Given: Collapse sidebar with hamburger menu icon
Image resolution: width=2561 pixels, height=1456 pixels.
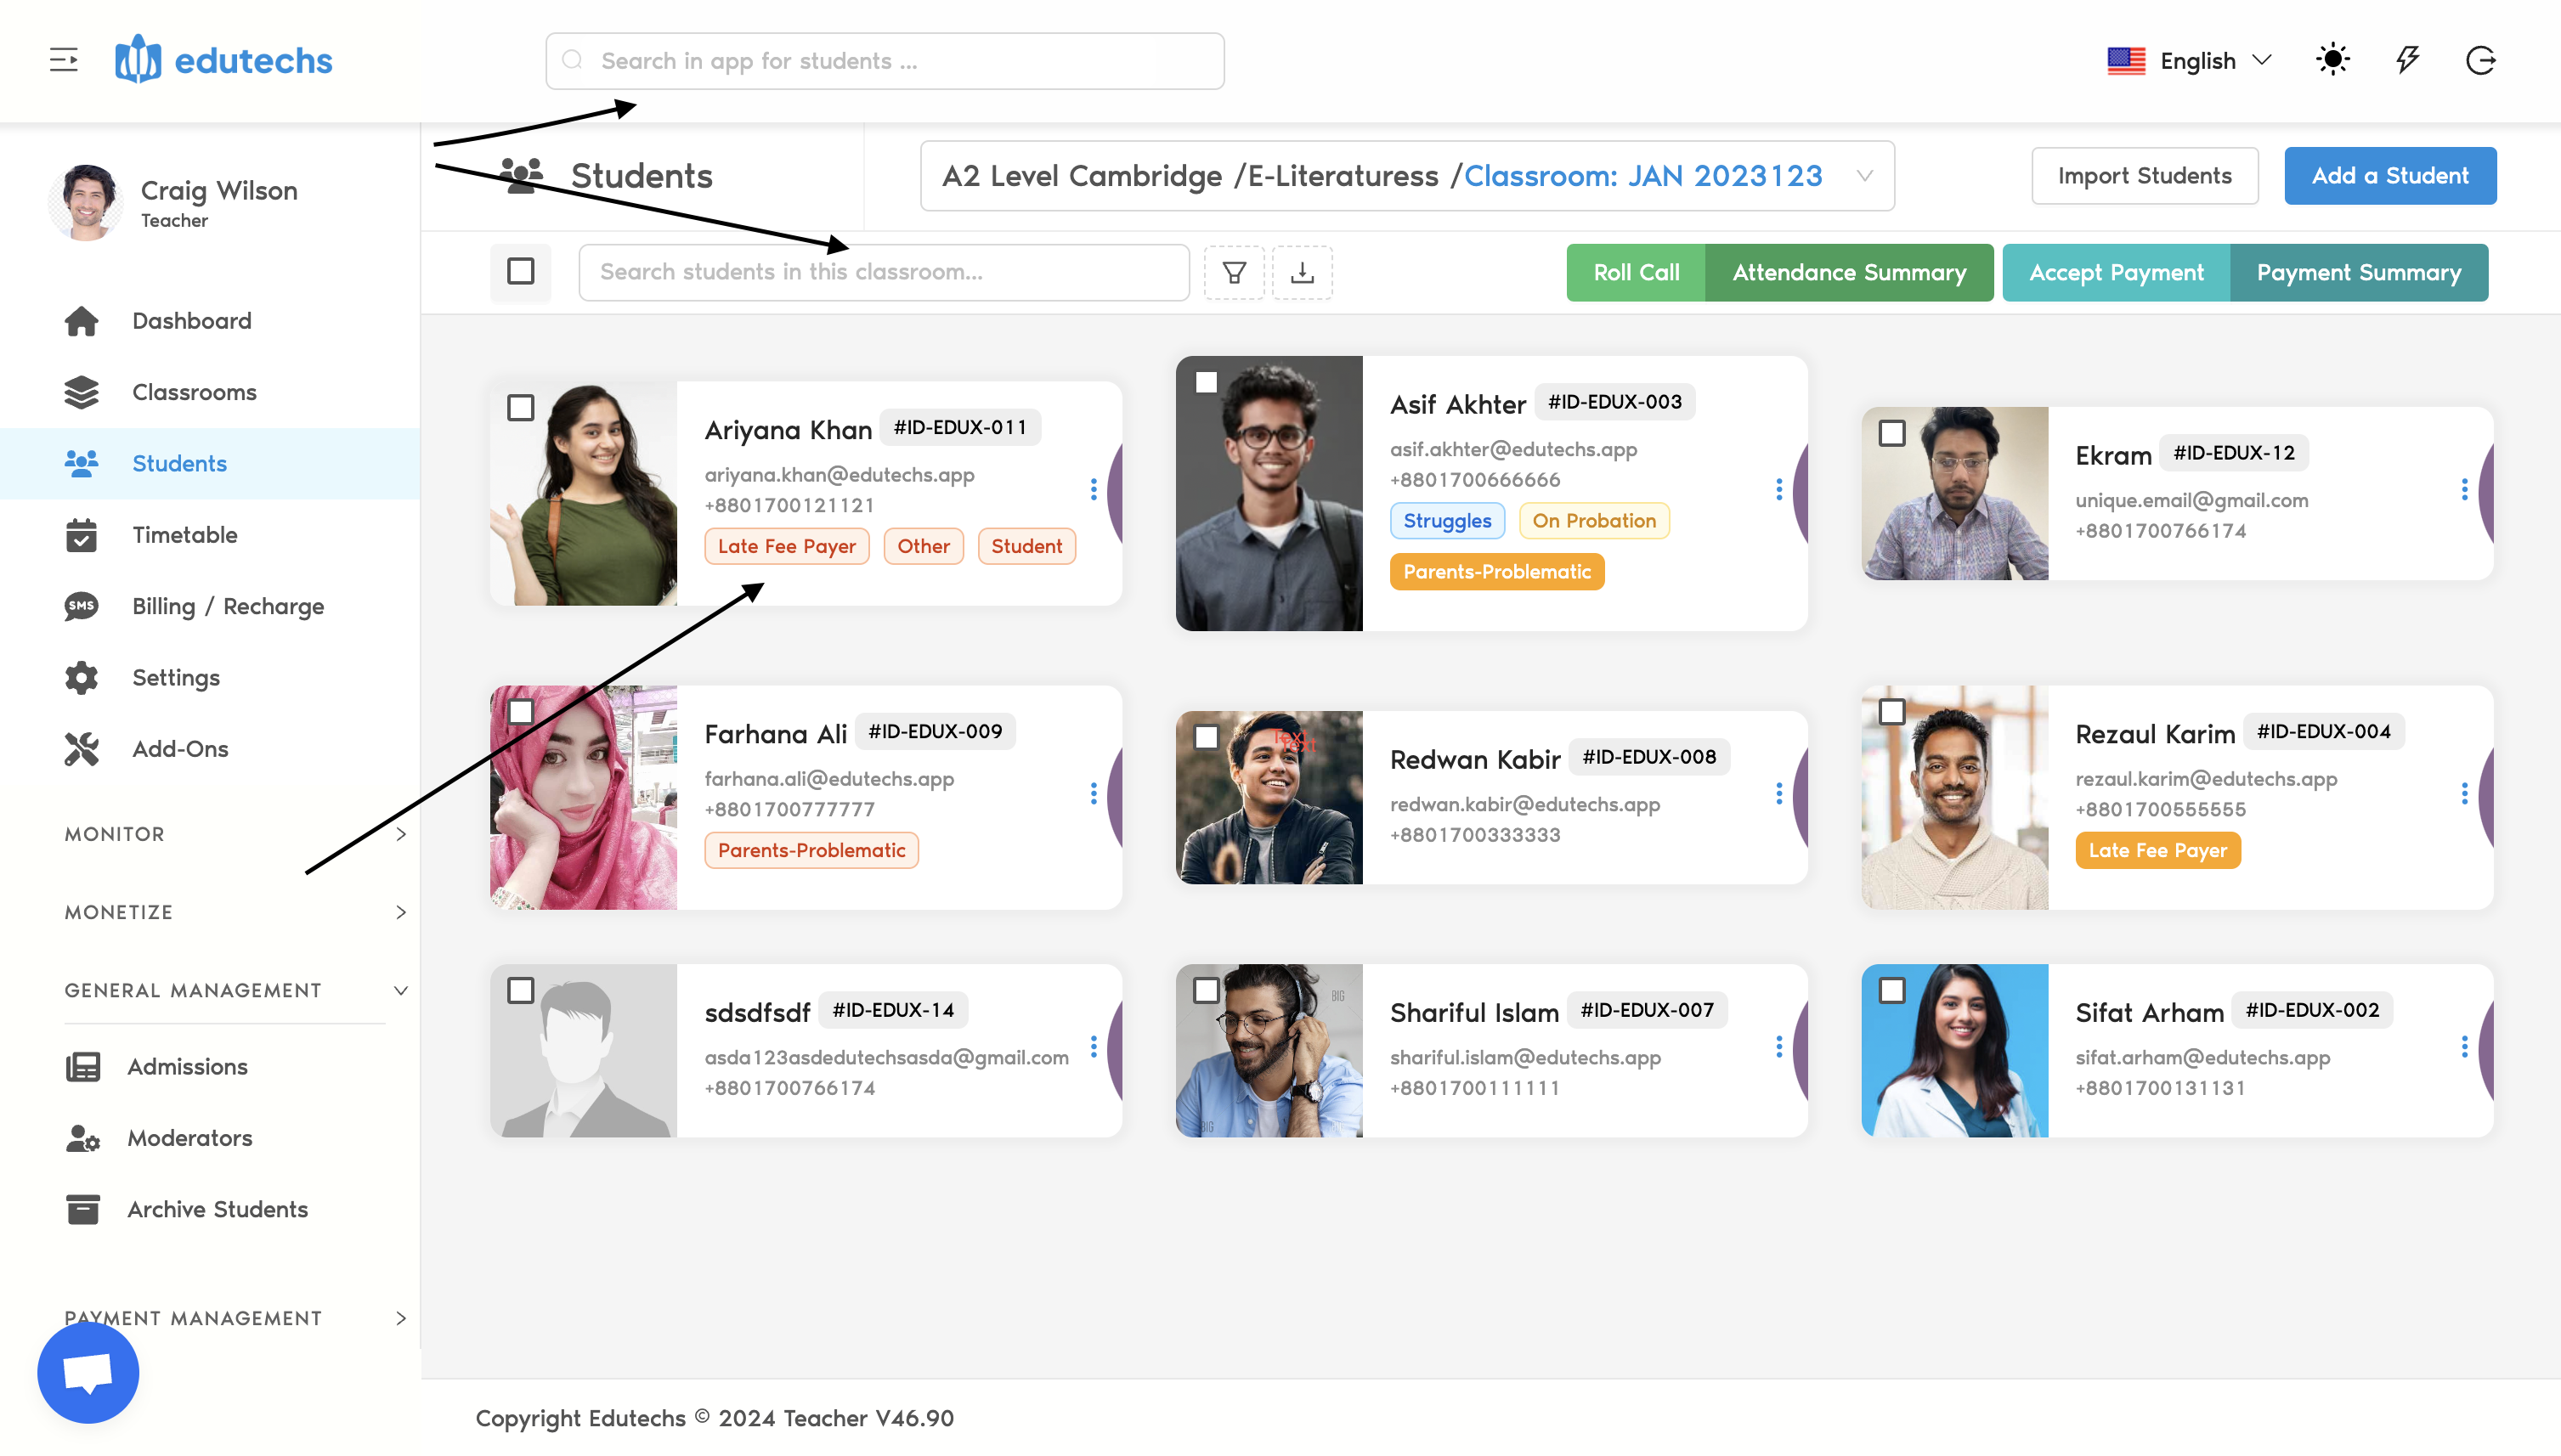Looking at the screenshot, I should [x=64, y=60].
